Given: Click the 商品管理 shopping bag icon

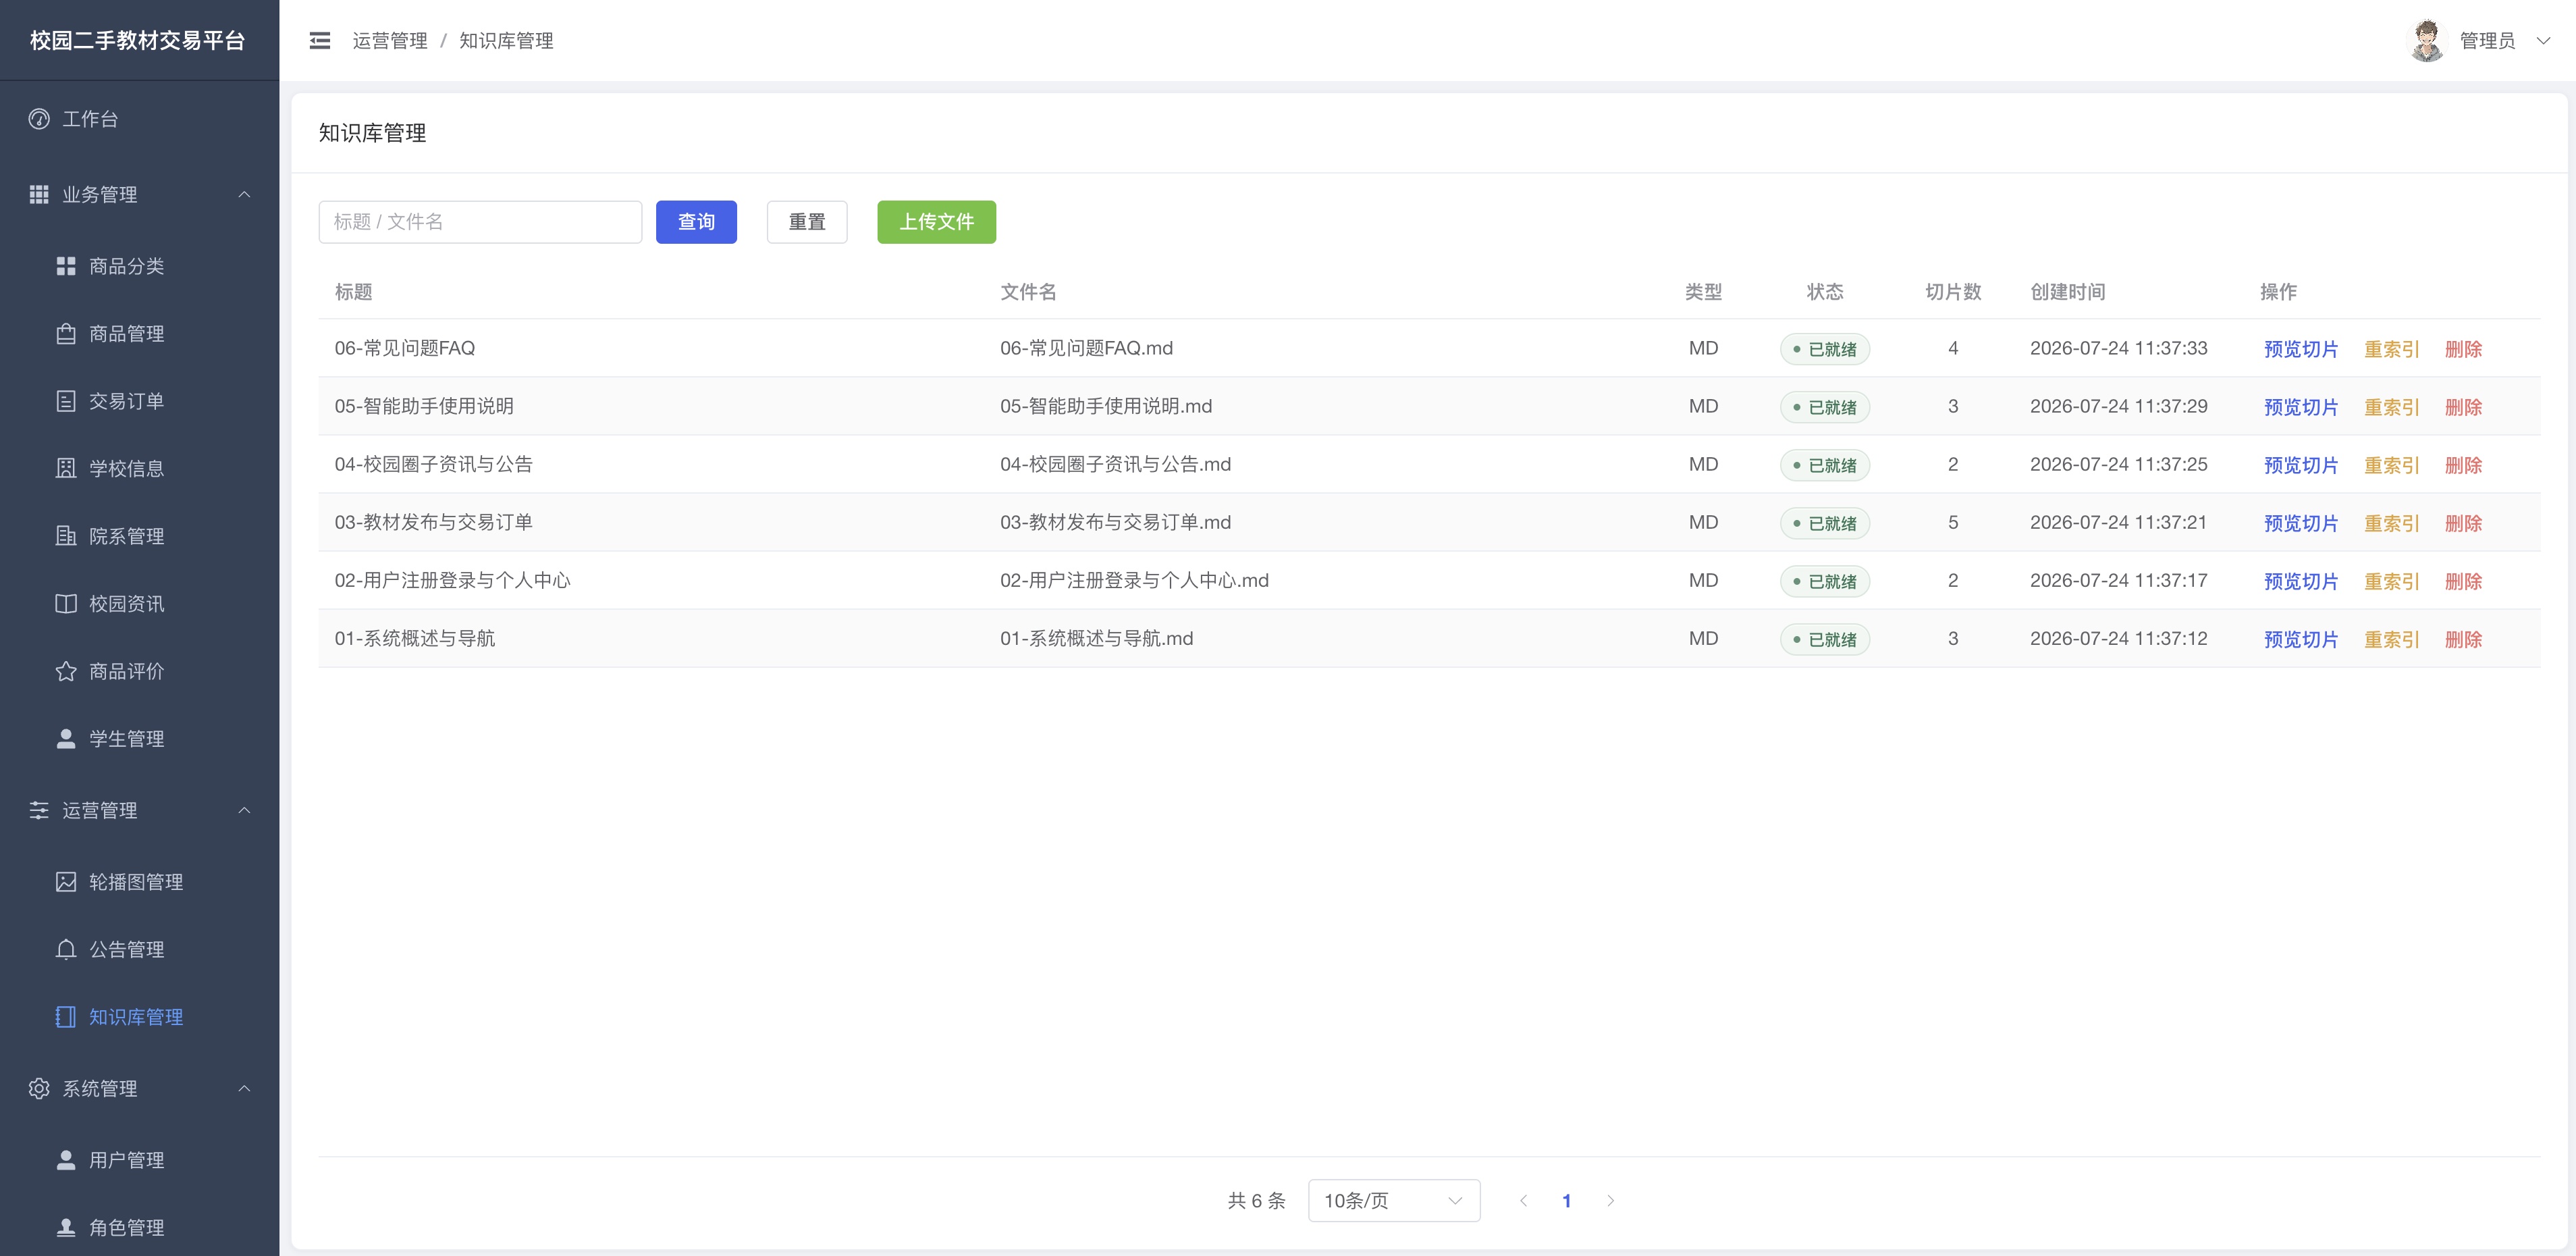Looking at the screenshot, I should tap(66, 333).
